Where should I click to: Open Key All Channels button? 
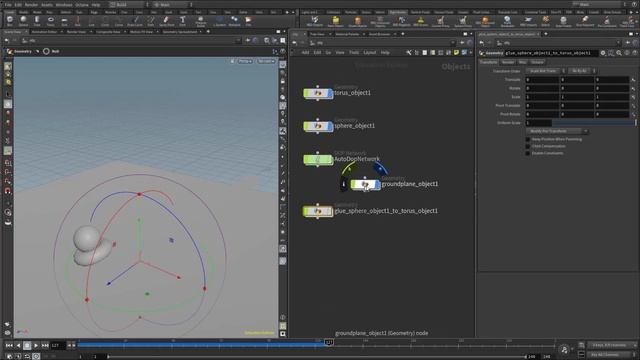[x=611, y=355]
